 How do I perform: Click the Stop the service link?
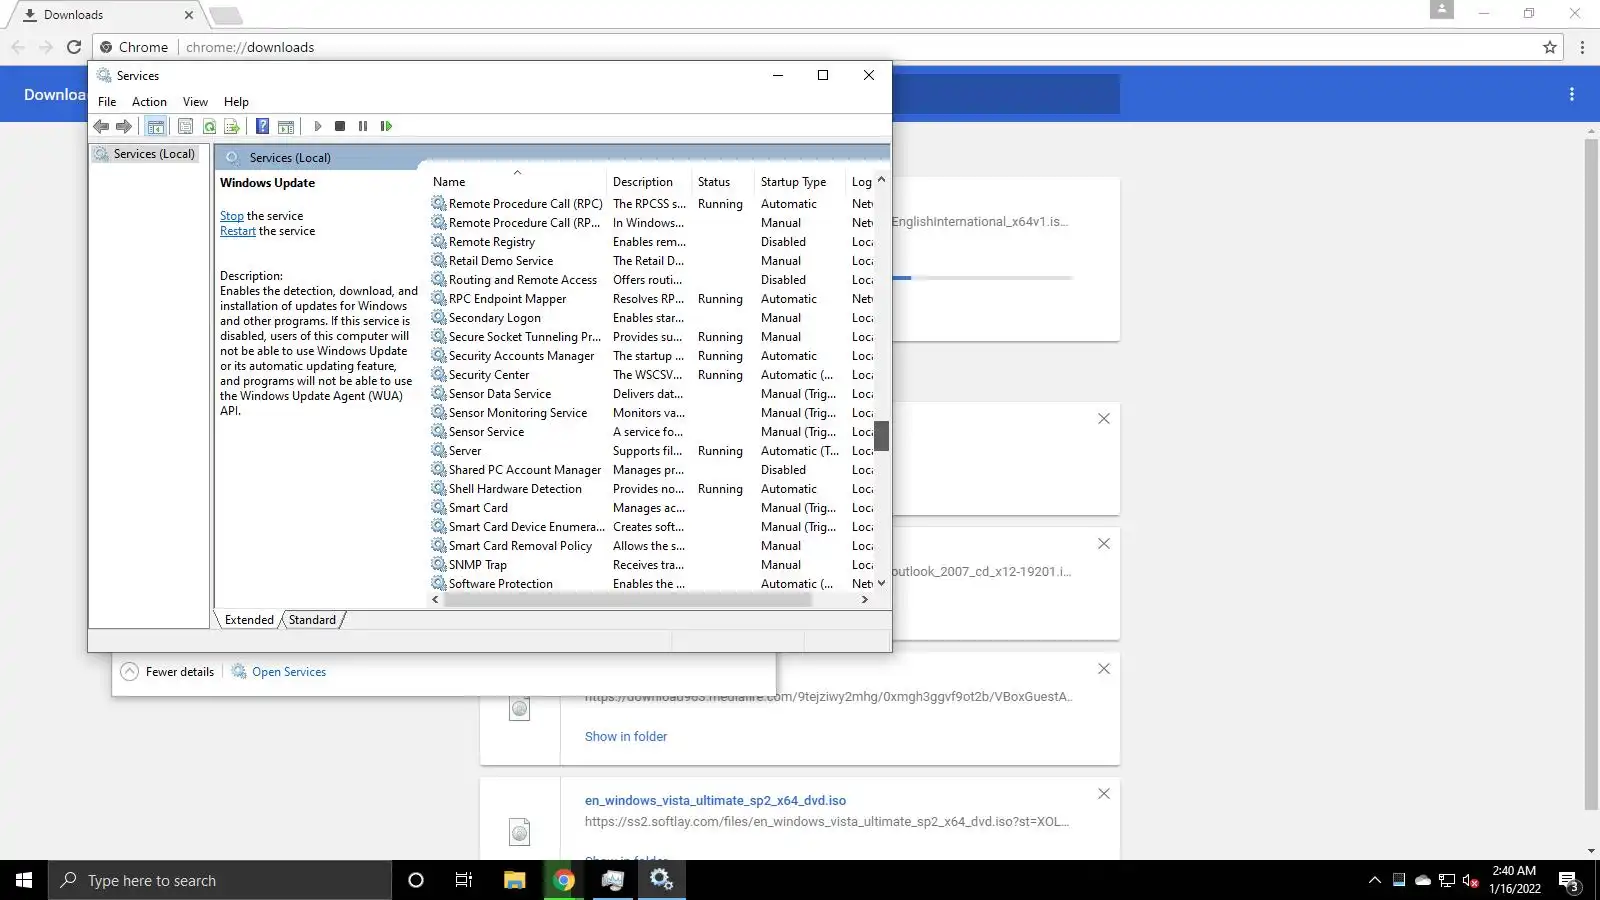coord(232,216)
